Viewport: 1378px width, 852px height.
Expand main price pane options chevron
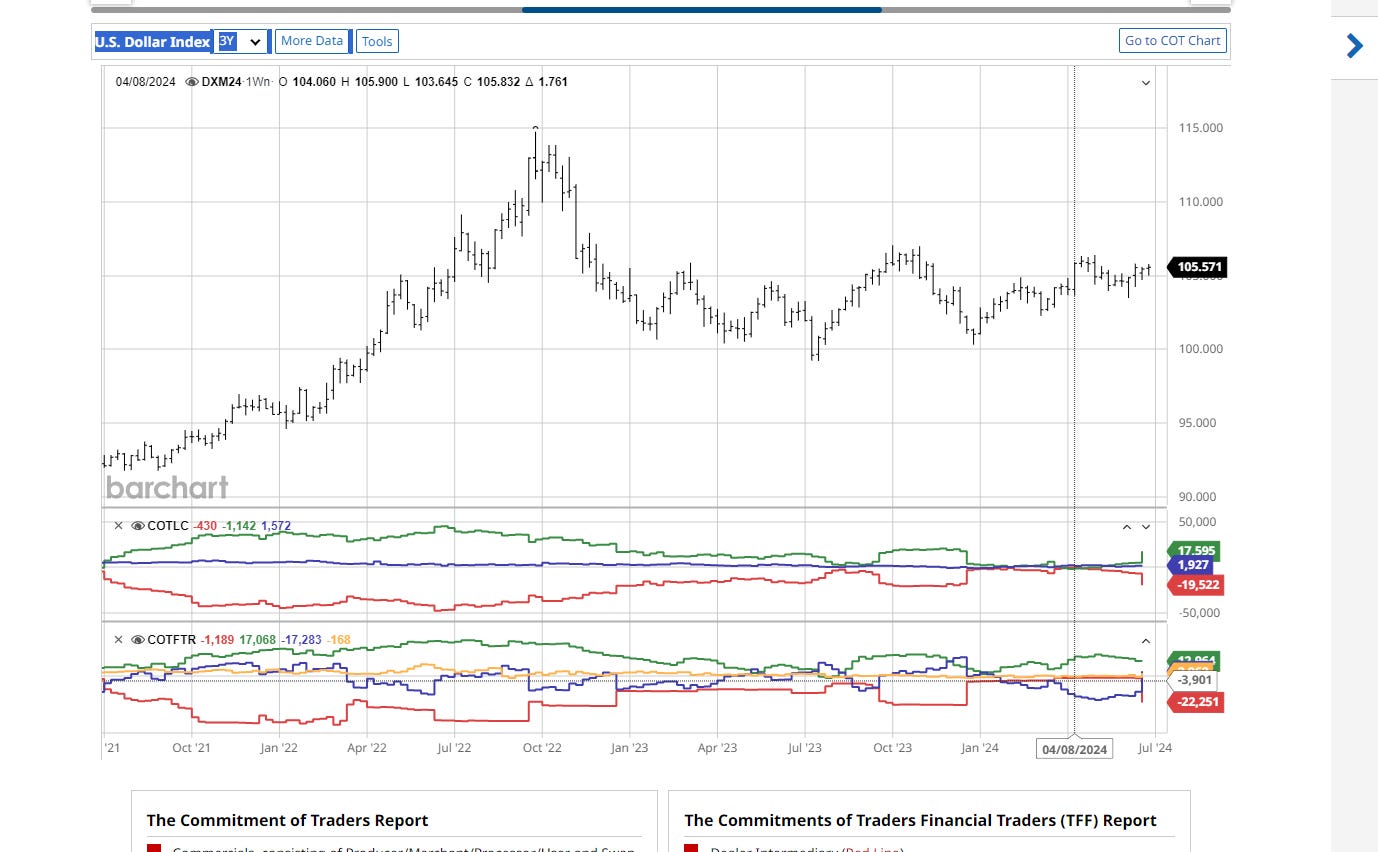click(x=1146, y=83)
